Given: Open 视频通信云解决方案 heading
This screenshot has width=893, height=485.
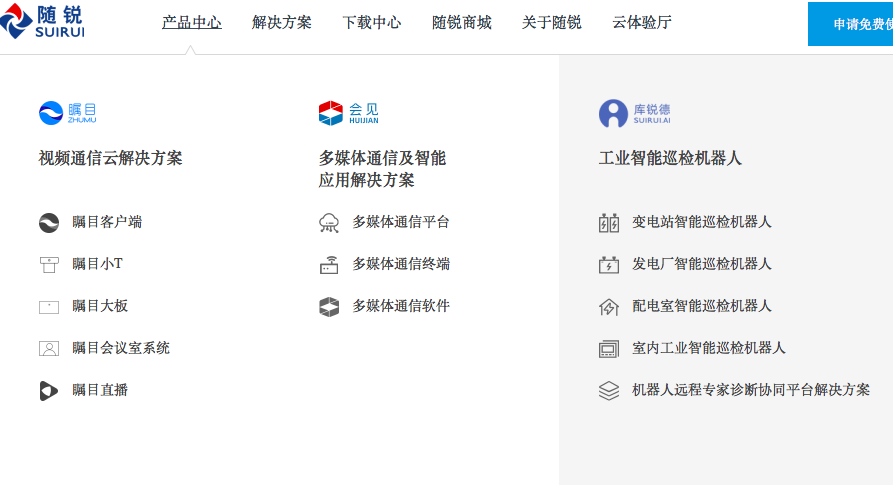Looking at the screenshot, I should 110,158.
